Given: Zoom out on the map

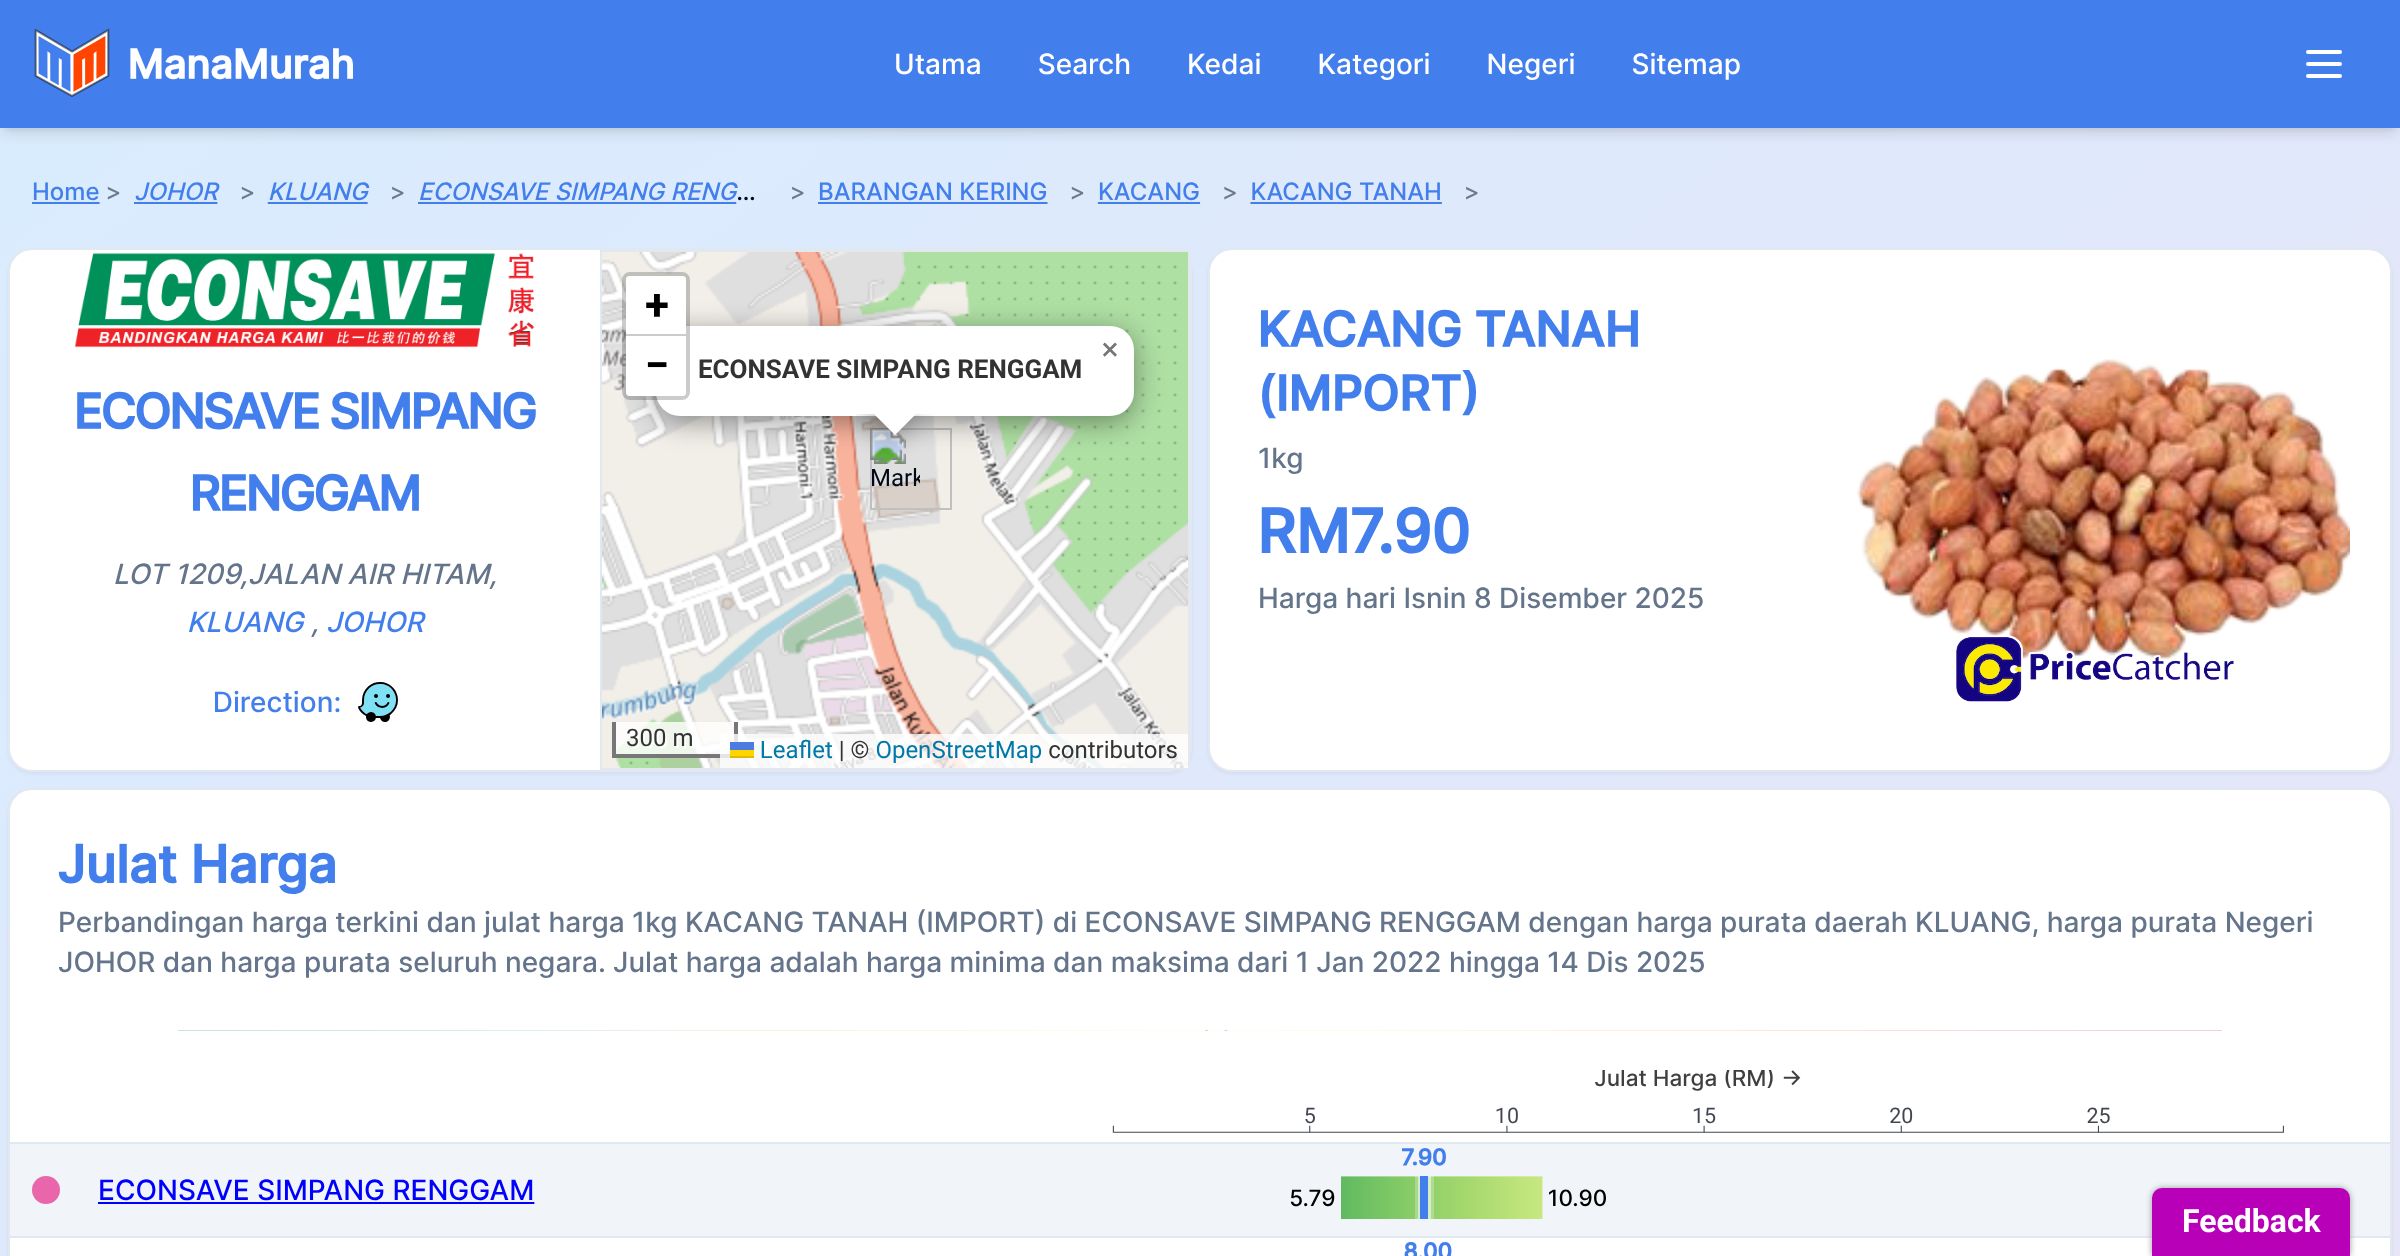Looking at the screenshot, I should 656,365.
